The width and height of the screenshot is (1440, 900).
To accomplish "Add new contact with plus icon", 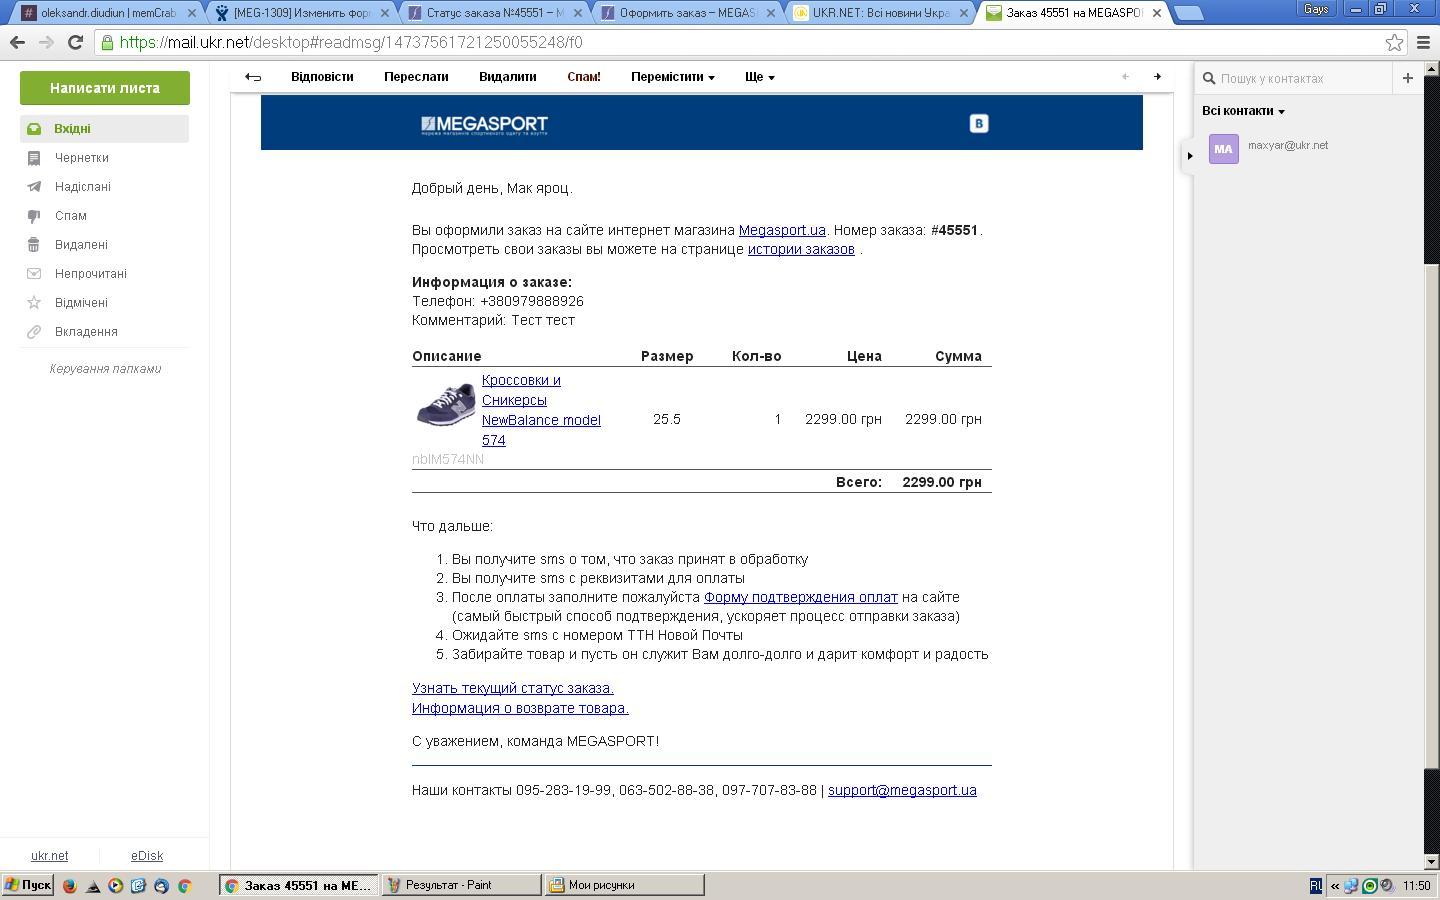I will [1407, 78].
